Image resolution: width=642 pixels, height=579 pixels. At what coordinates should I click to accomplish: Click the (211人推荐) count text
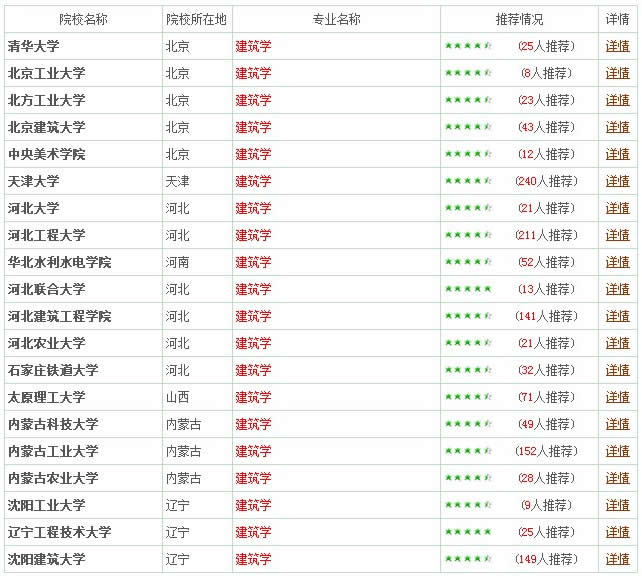(546, 235)
